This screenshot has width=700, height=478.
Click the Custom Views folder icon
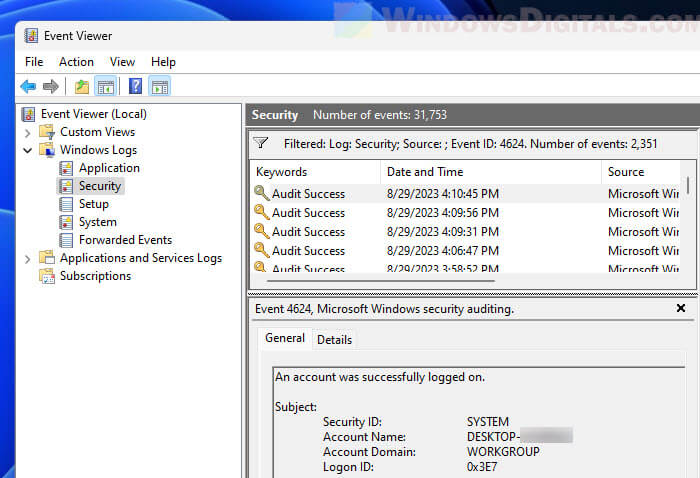pos(47,132)
